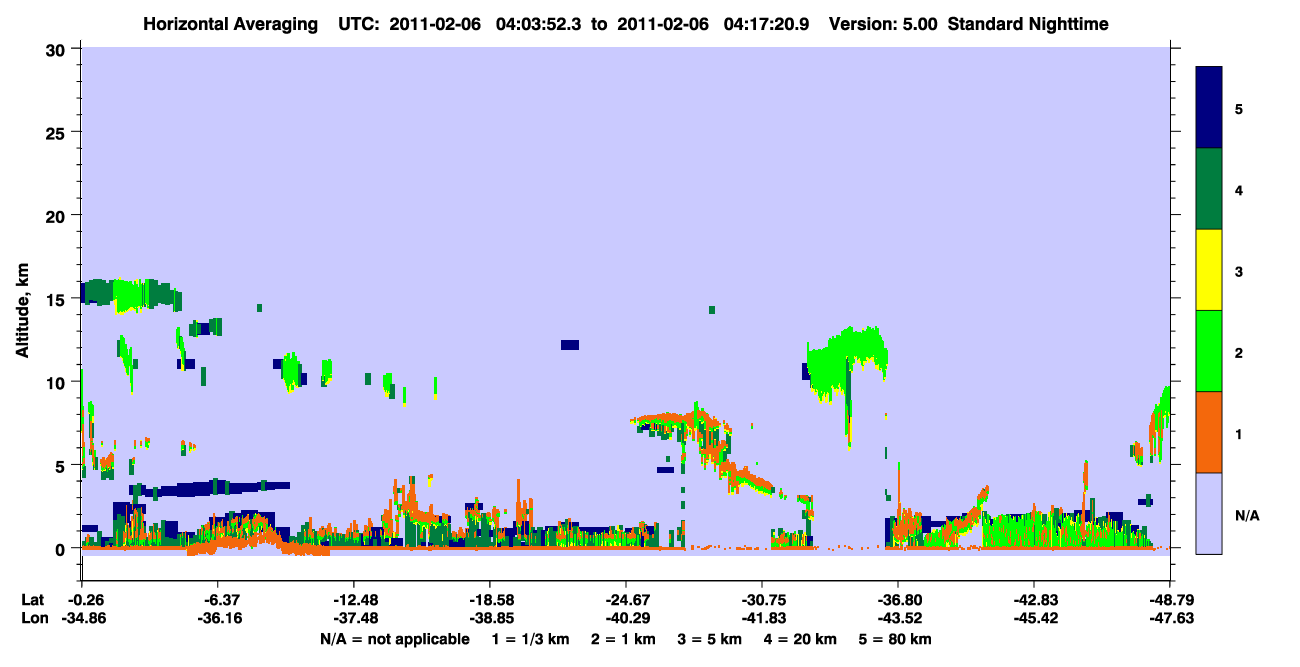Click the altitude tick label 20
This screenshot has width=1300, height=667.
pyautogui.click(x=57, y=215)
